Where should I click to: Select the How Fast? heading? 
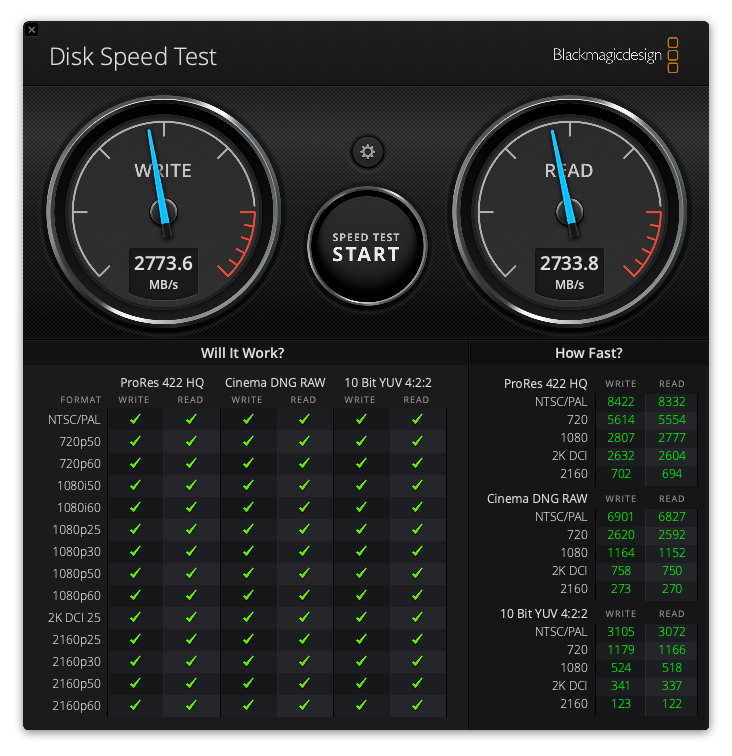(589, 353)
